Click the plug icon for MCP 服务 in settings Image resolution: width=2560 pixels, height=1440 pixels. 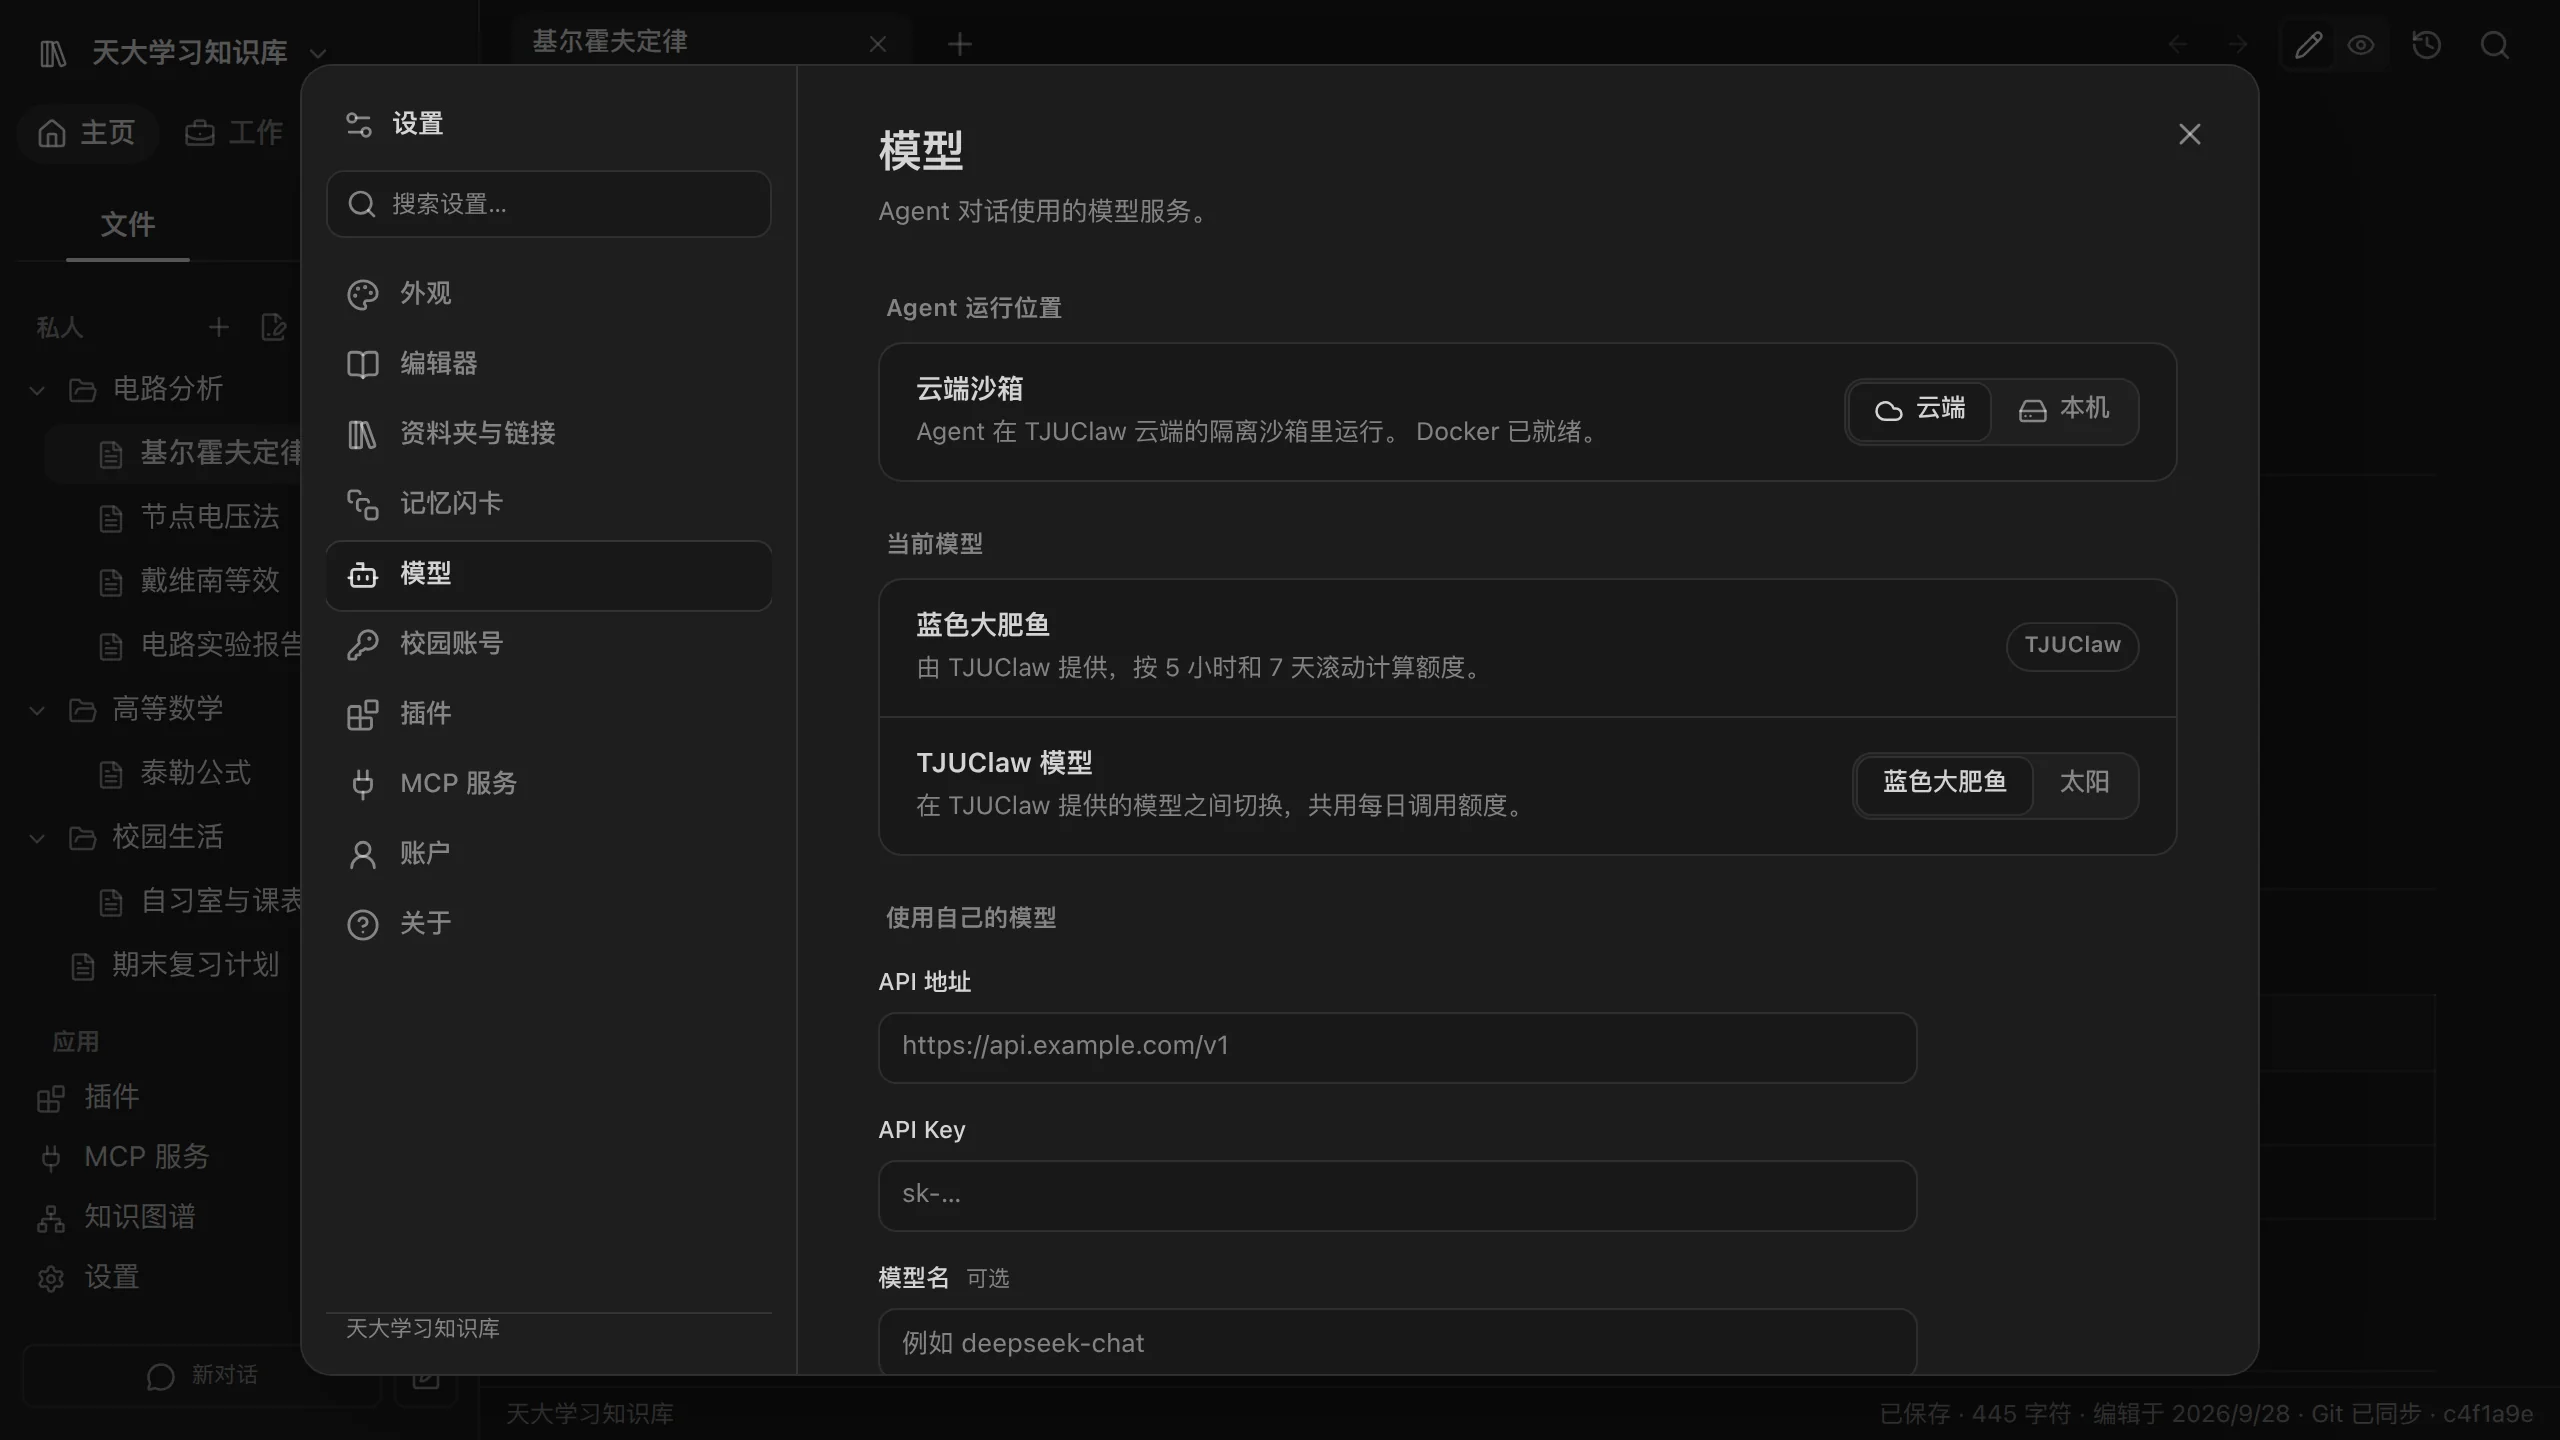(x=362, y=784)
